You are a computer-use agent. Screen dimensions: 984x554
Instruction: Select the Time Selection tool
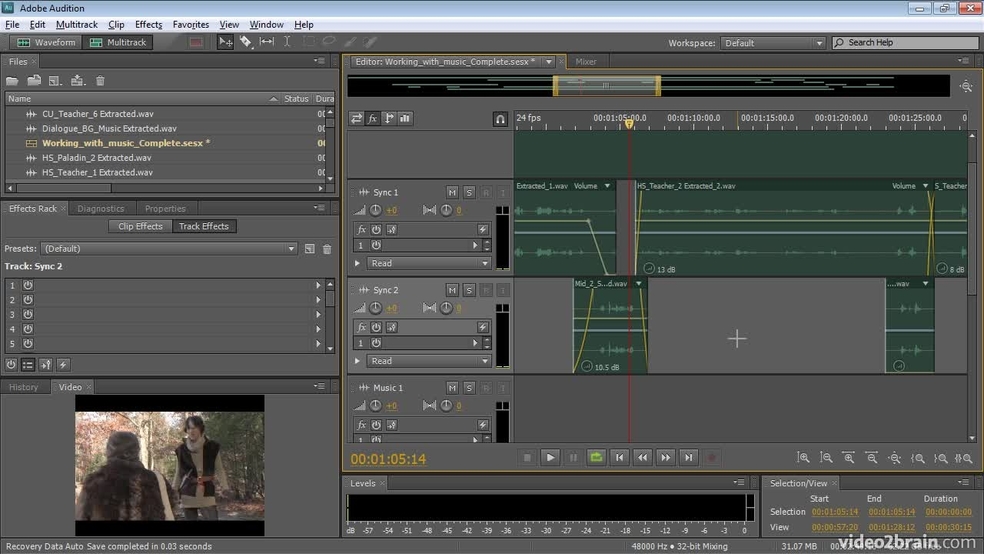pos(287,42)
